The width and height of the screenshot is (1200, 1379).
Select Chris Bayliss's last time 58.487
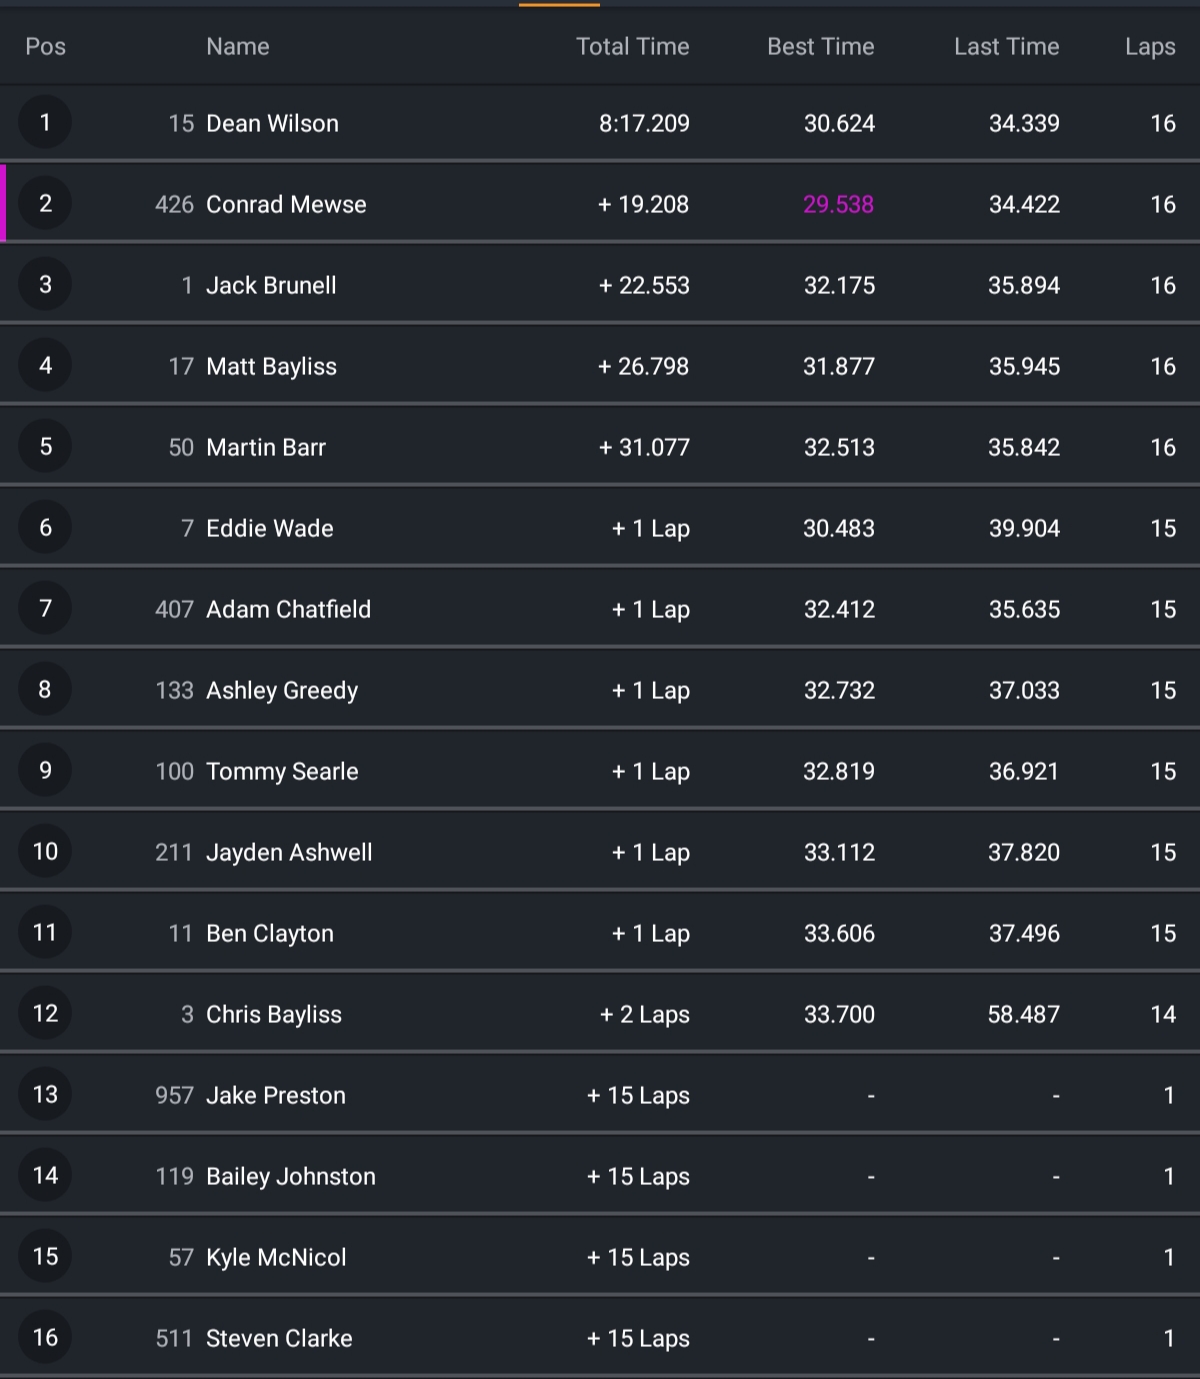click(1023, 1015)
